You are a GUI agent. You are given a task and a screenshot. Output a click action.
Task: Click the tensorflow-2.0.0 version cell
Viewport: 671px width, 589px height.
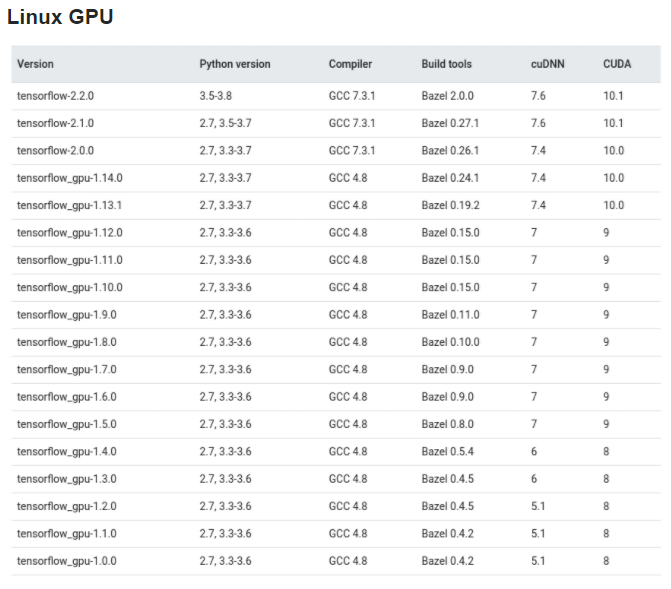click(x=55, y=151)
